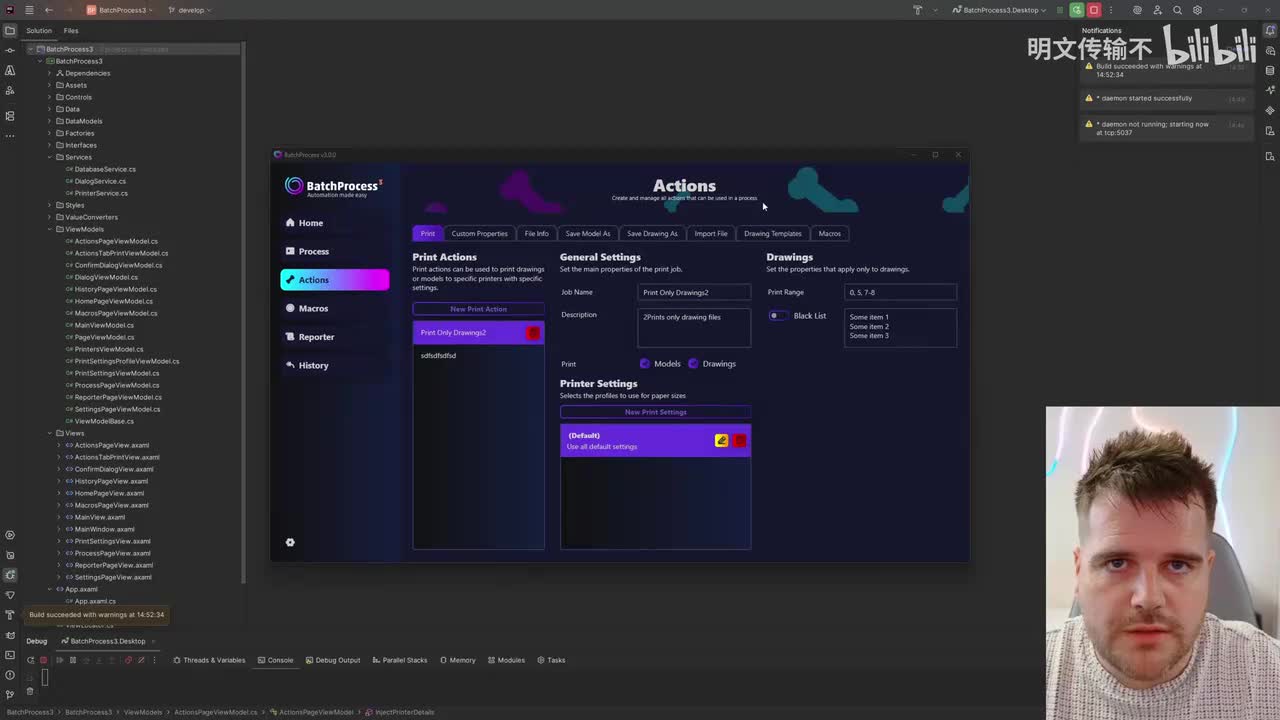Open the Explorer tool window icon
1280x720 pixels.
(x=10, y=30)
